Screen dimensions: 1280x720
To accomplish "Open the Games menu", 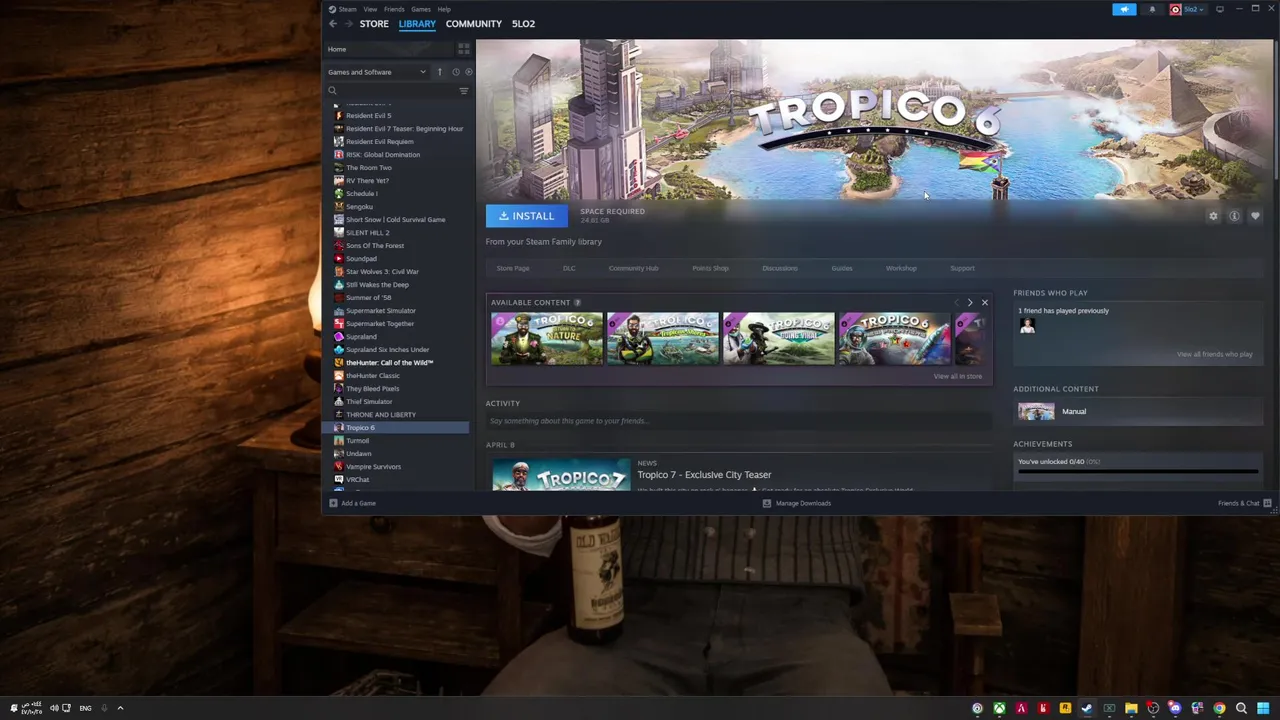I will tap(421, 9).
